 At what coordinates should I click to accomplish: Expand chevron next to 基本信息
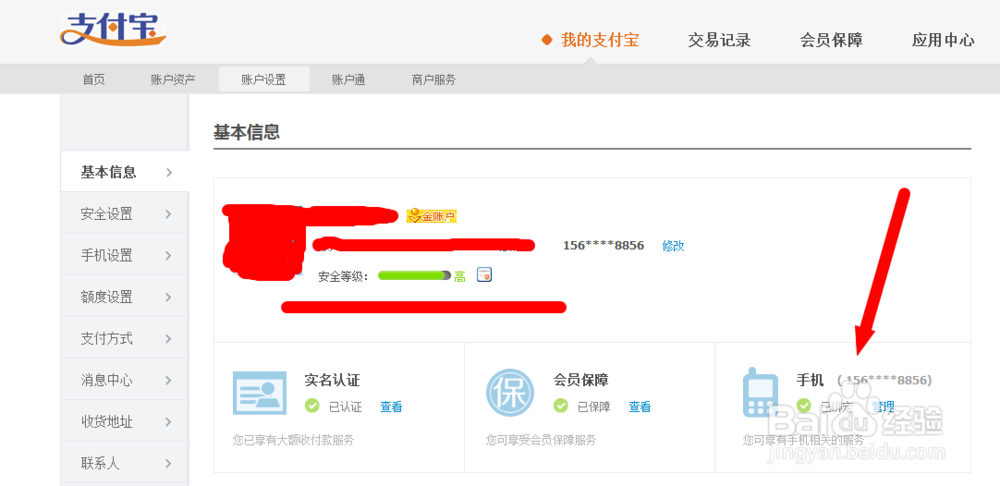click(169, 172)
